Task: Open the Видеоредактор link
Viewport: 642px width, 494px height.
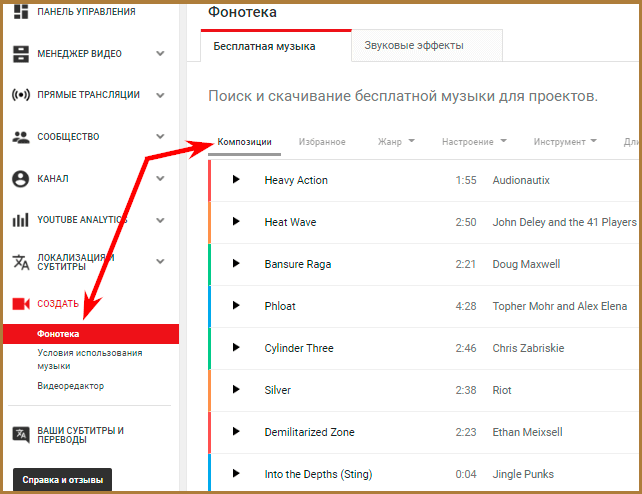Action: [71, 386]
